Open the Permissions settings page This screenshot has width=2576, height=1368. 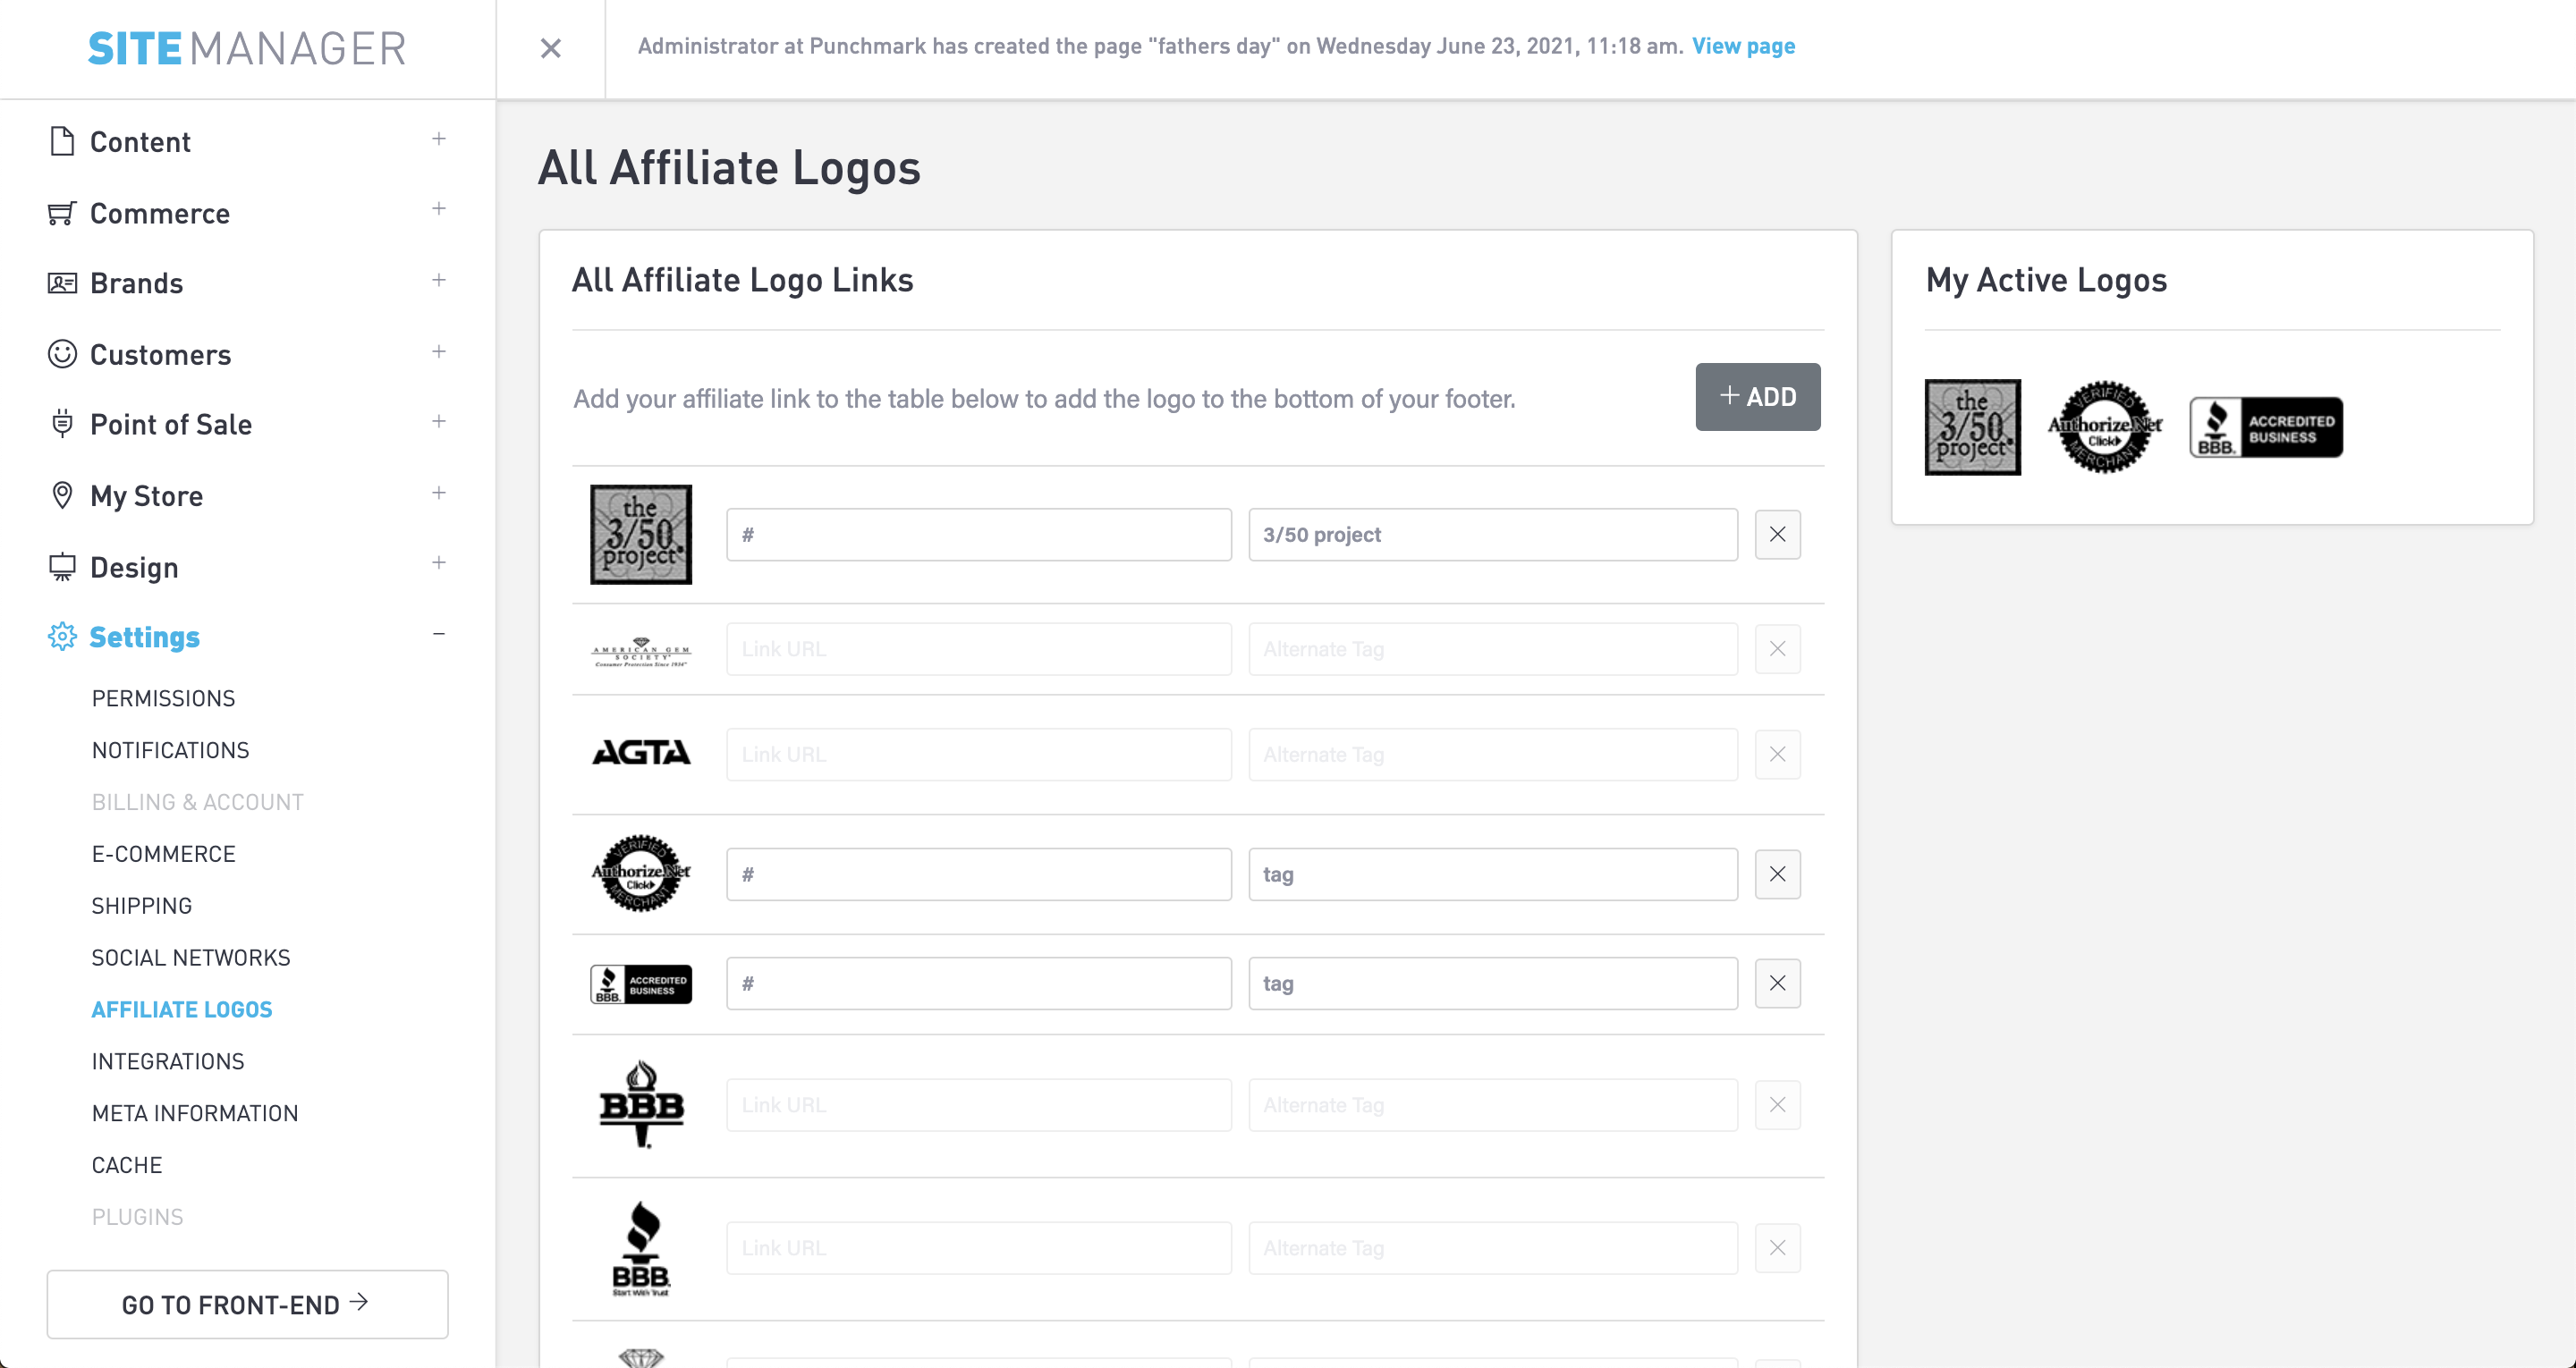click(163, 698)
